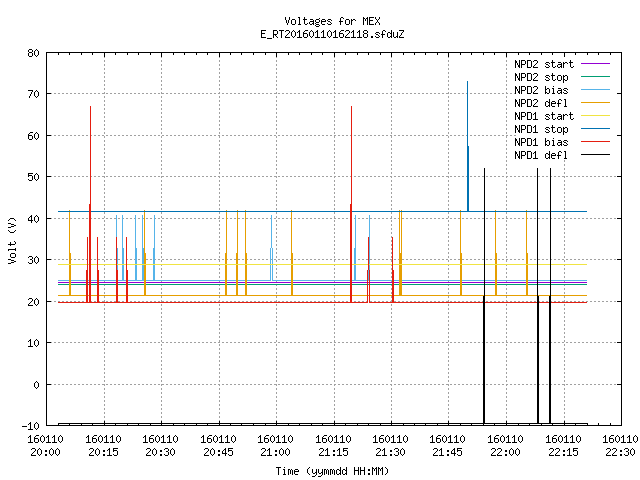Click the tall dark blue NPD1 stop spike peak

coord(468,146)
